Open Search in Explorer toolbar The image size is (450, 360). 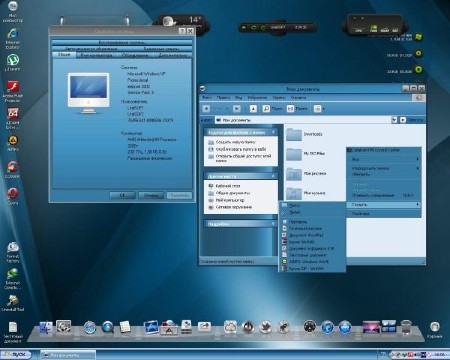click(272, 109)
